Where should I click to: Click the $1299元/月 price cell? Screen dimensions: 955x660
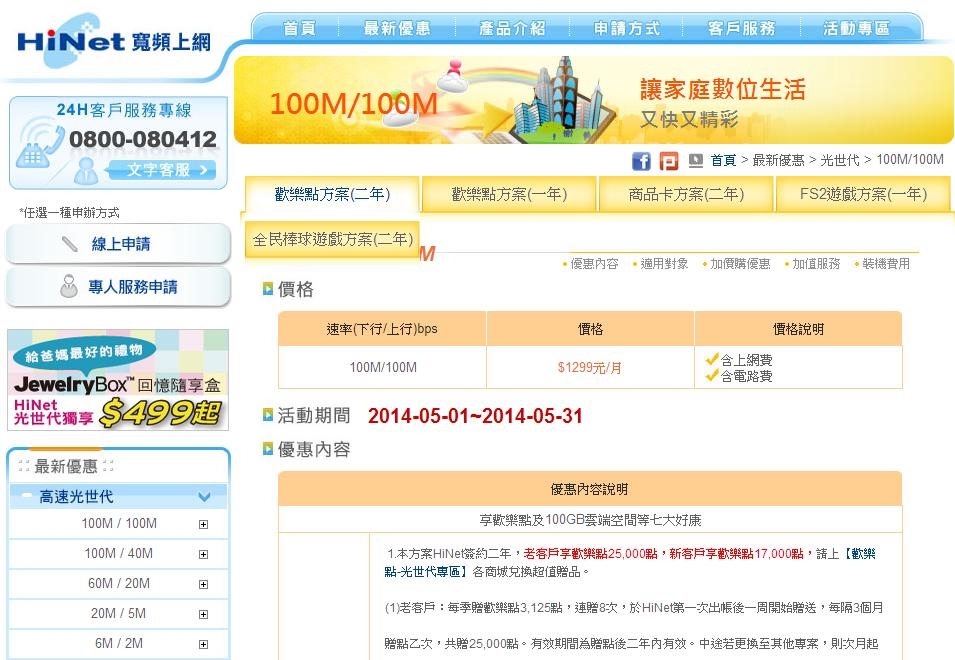pyautogui.click(x=590, y=367)
